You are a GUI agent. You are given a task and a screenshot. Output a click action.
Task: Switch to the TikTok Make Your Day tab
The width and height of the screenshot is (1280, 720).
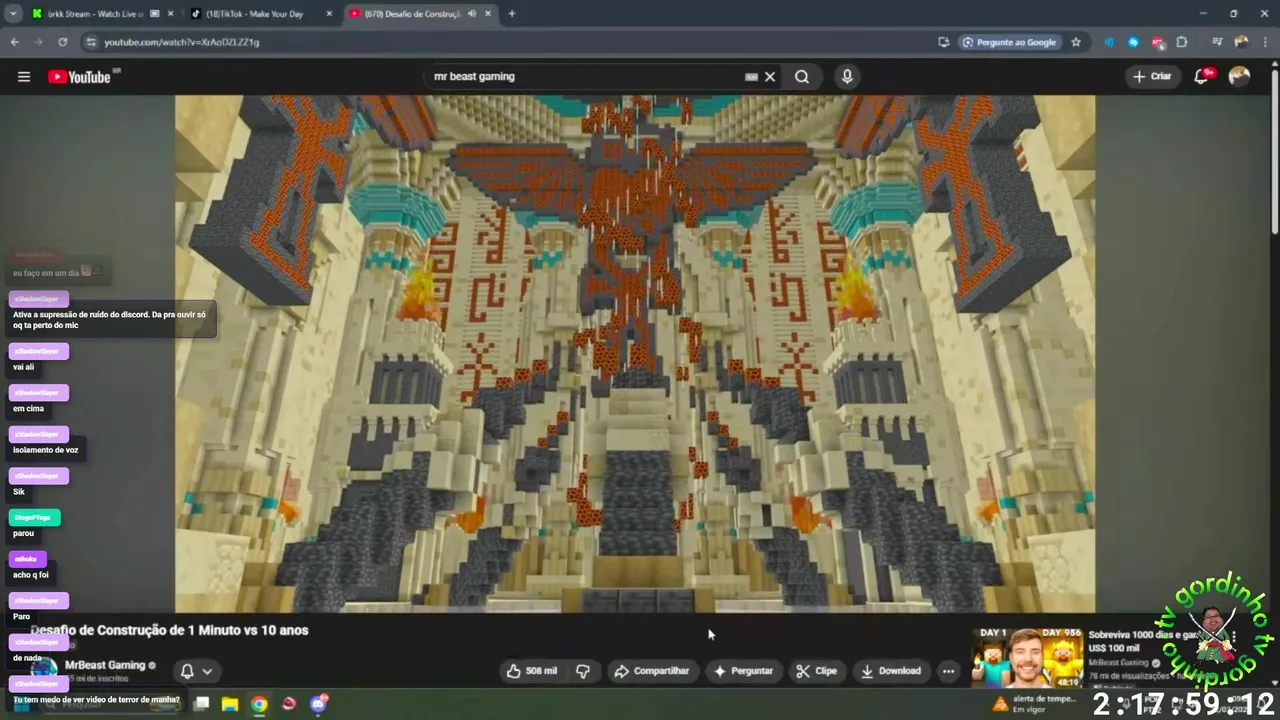(255, 14)
